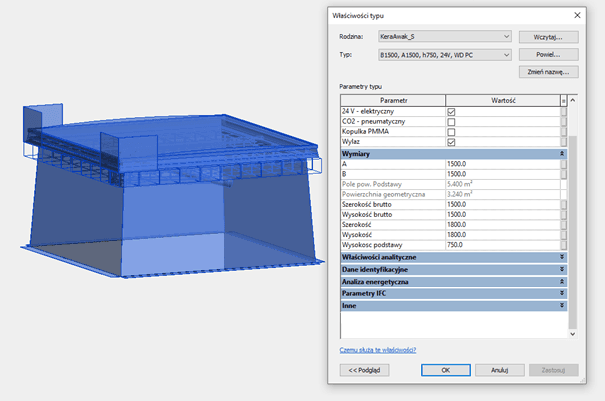The width and height of the screenshot is (605, 401).
Task: Confirm with the OK button
Action: [x=446, y=370]
